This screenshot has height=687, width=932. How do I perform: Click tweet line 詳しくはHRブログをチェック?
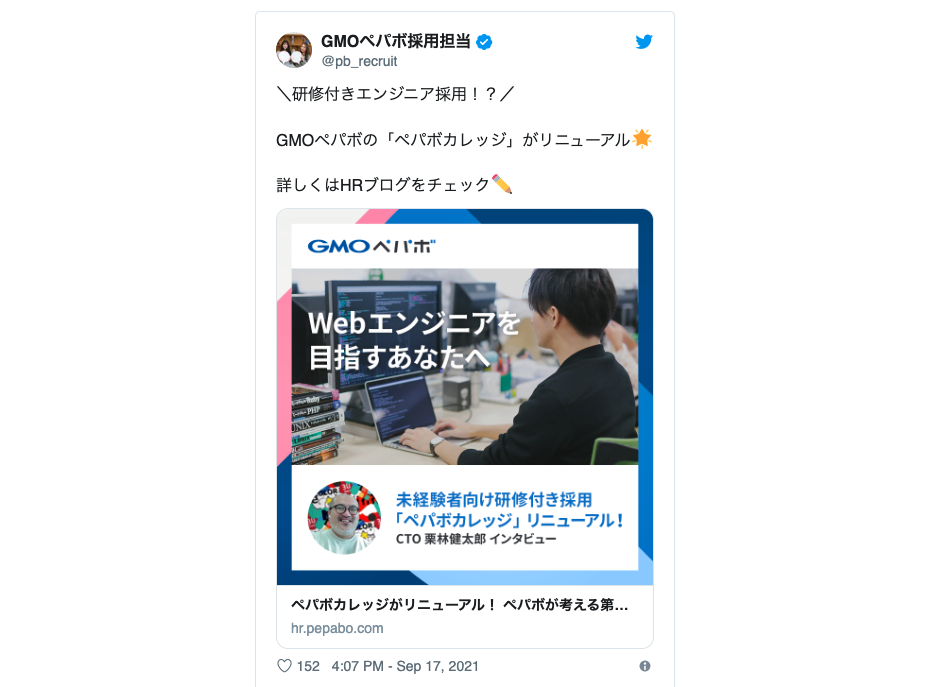383,185
